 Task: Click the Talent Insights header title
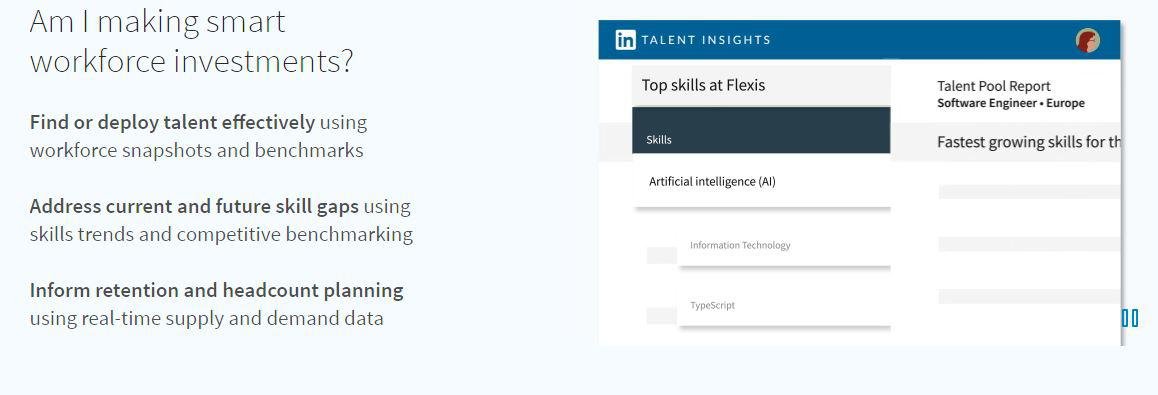pyautogui.click(x=705, y=40)
